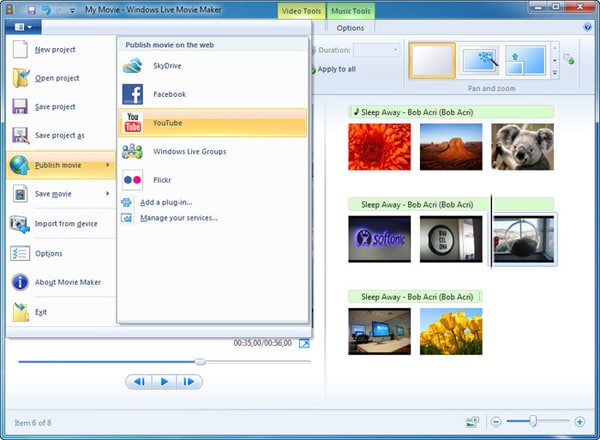The height and width of the screenshot is (440, 600).
Task: Switch to the Video Tools tab
Action: point(301,11)
